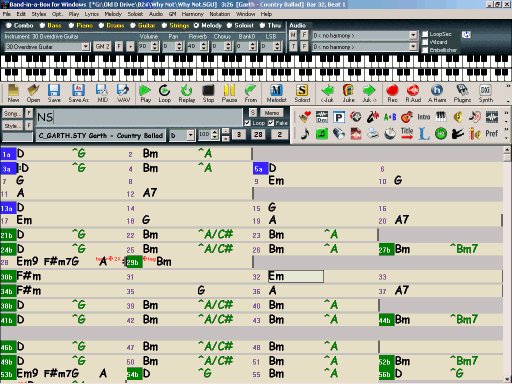Pause the song with Pause icon
512x384 pixels.
coord(229,93)
